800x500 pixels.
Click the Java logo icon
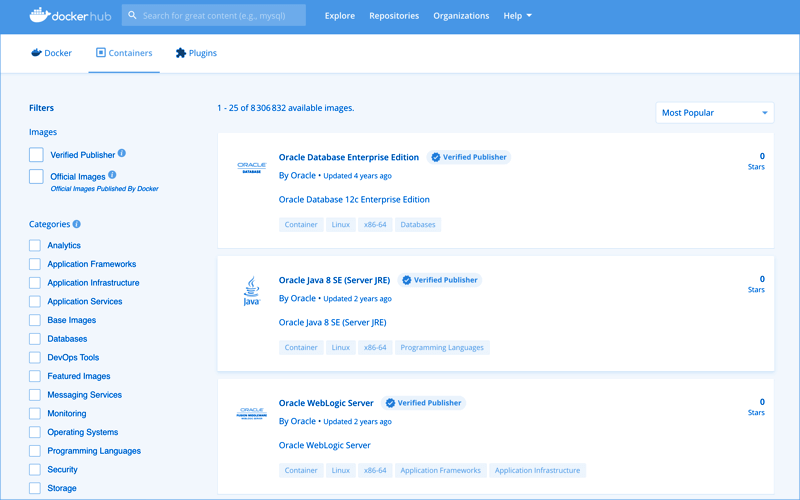coord(251,291)
